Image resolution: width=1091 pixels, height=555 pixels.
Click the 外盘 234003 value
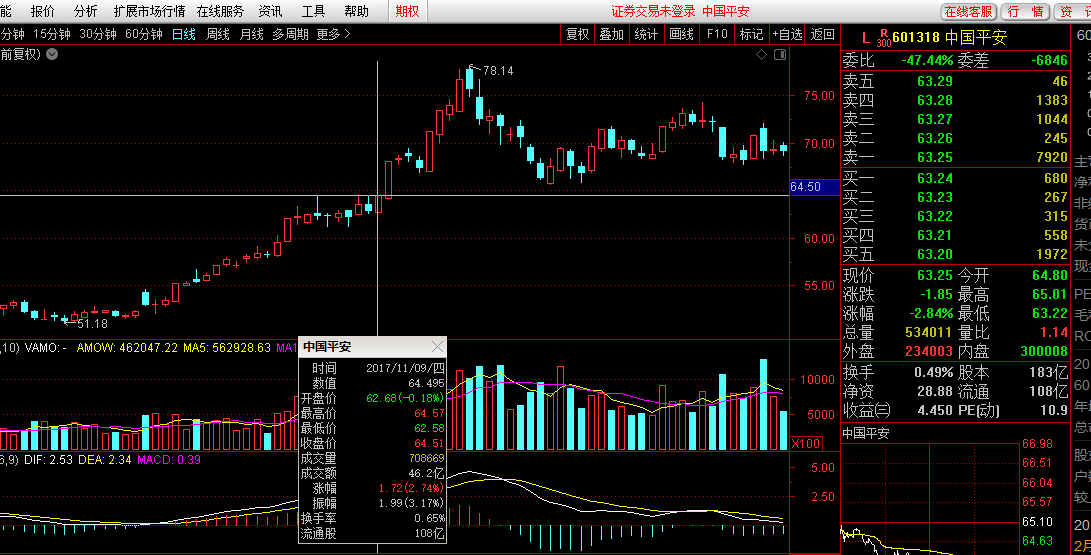pos(929,351)
